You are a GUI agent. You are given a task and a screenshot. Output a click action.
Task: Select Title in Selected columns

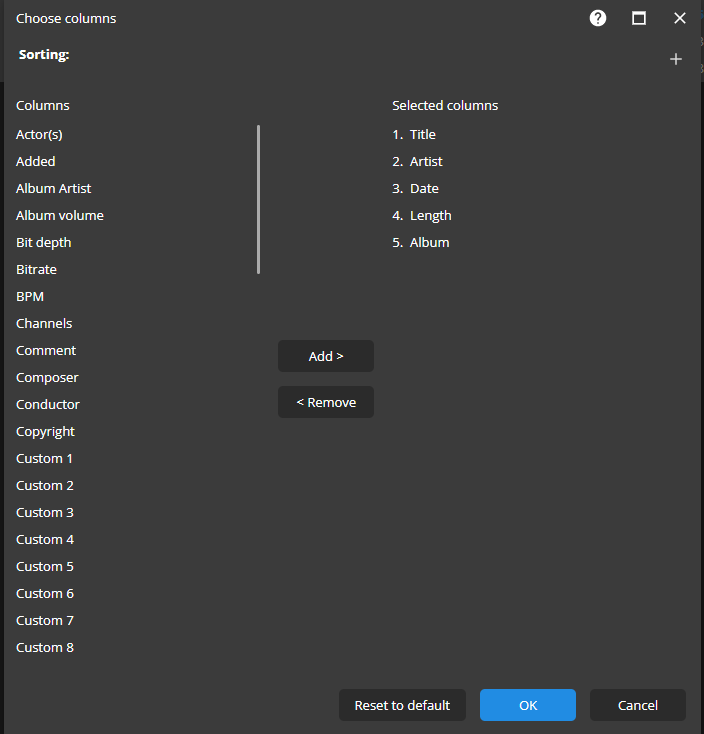(x=422, y=134)
